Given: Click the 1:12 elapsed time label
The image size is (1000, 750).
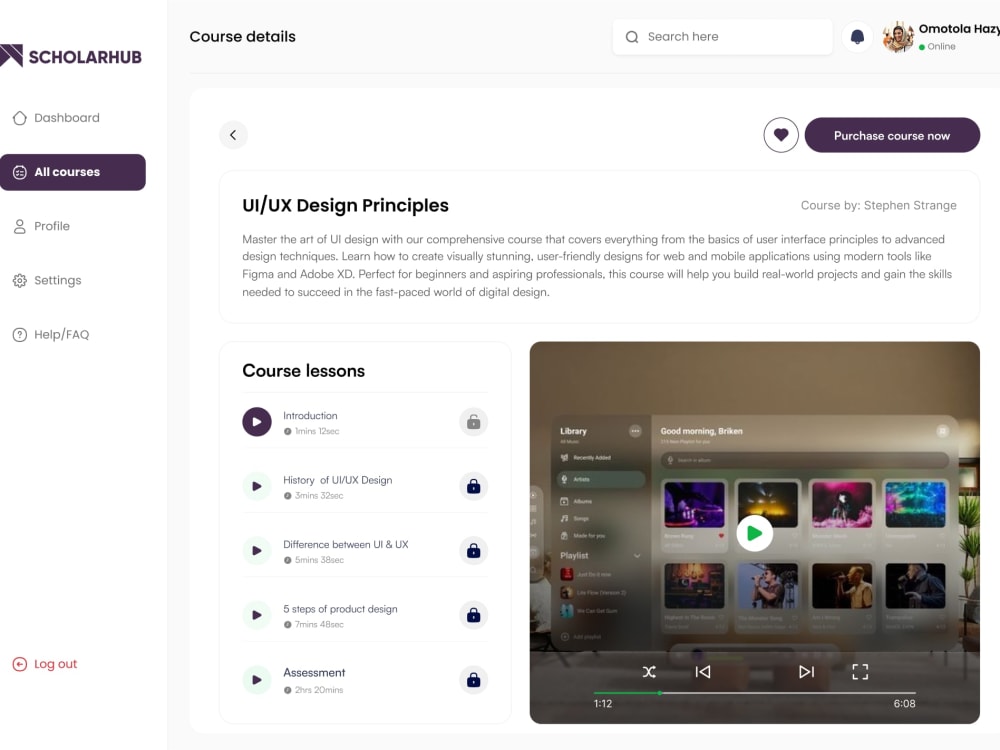Looking at the screenshot, I should 603,704.
